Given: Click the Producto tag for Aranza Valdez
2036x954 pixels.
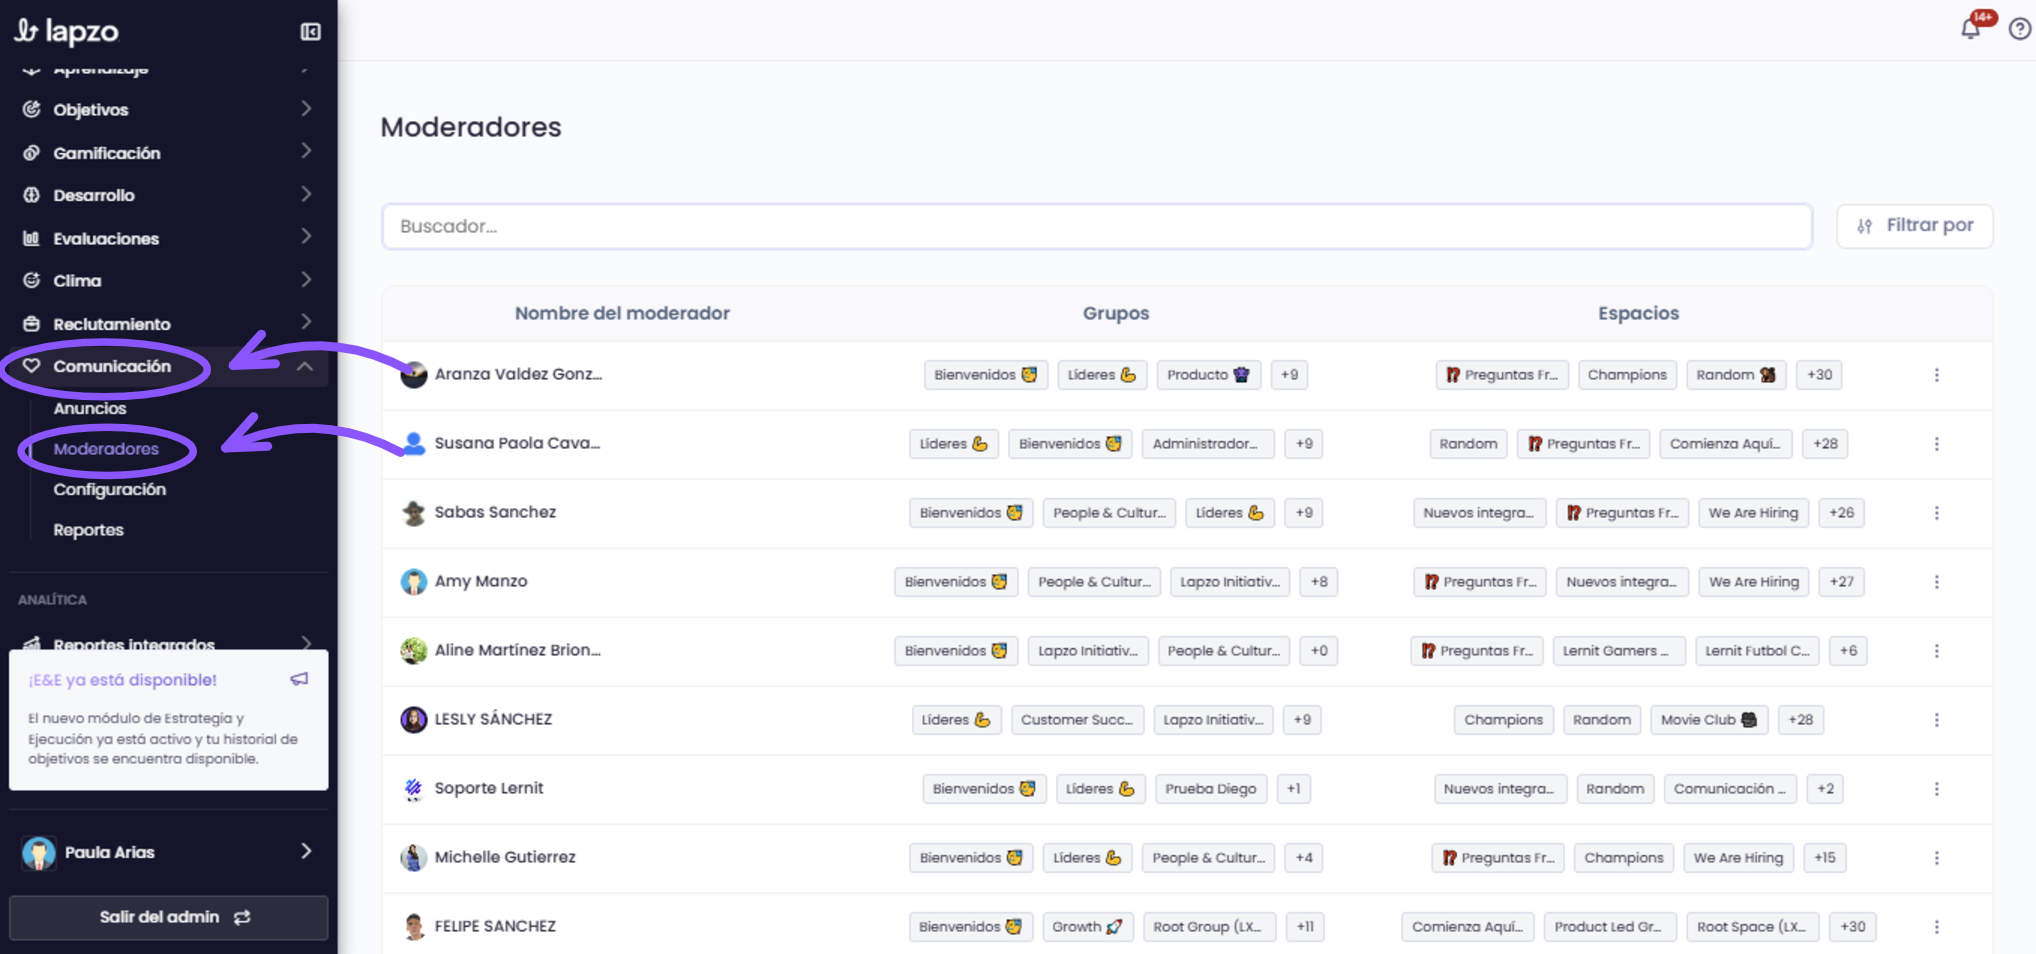Looking at the screenshot, I should pos(1208,375).
